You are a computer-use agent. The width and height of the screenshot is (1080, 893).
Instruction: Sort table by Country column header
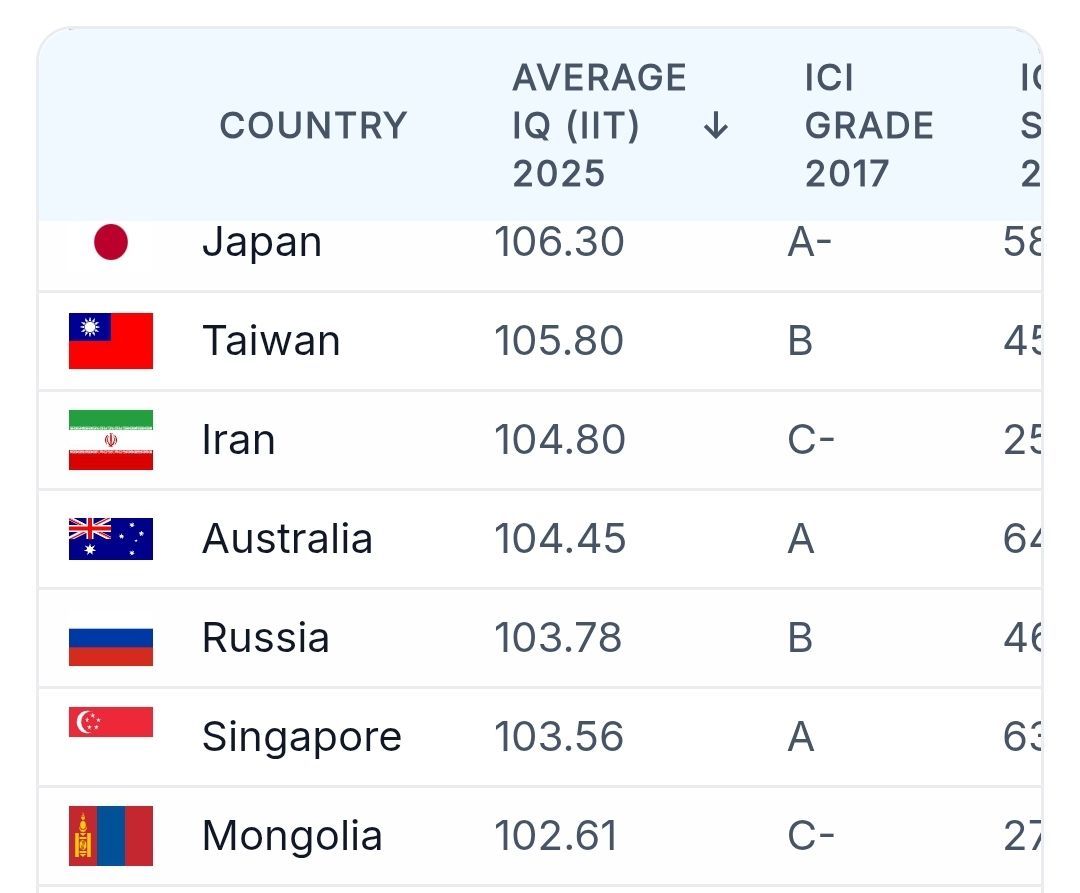(x=313, y=126)
